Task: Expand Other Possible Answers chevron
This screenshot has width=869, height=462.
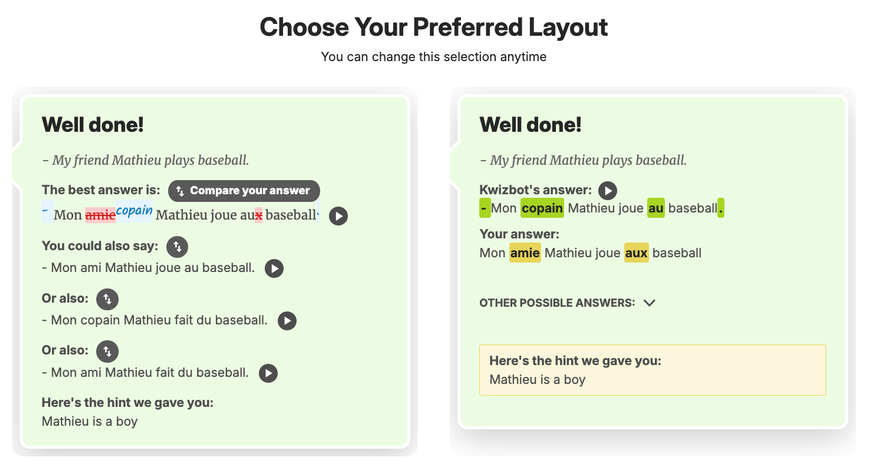Action: tap(650, 303)
